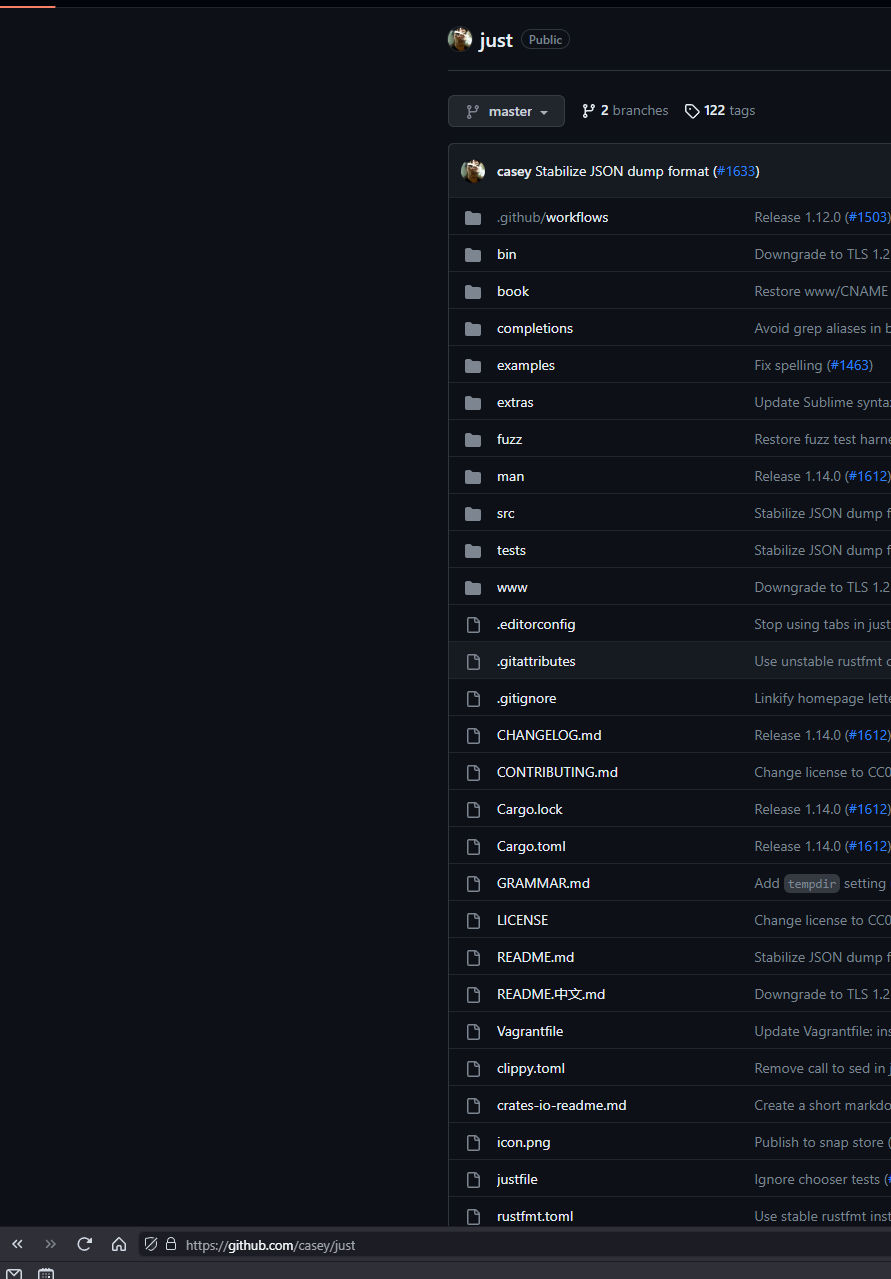Click the browser forward navigation arrows
The image size is (891, 1279).
pos(51,1244)
